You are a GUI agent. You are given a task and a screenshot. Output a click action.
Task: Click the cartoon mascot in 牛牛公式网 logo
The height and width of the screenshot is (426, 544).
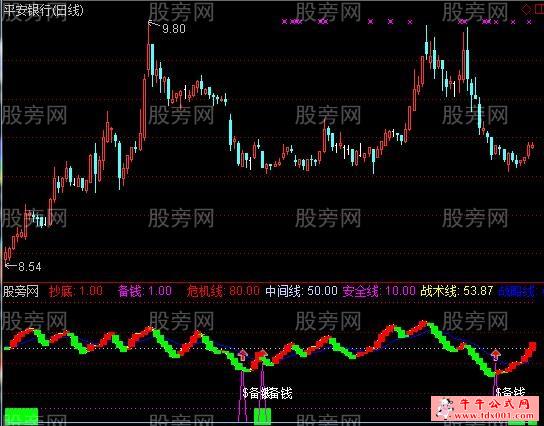pyautogui.click(x=445, y=408)
